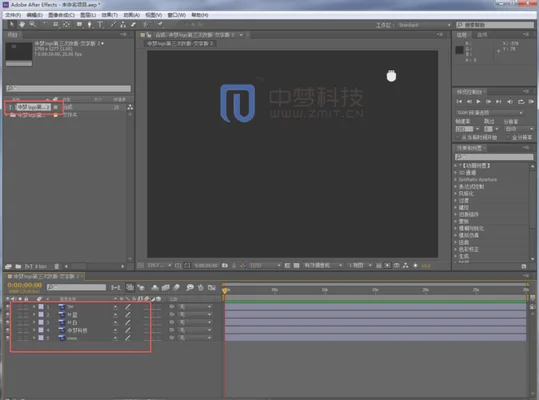
Task: Open the RAM preview options dropdown
Action: 490,113
